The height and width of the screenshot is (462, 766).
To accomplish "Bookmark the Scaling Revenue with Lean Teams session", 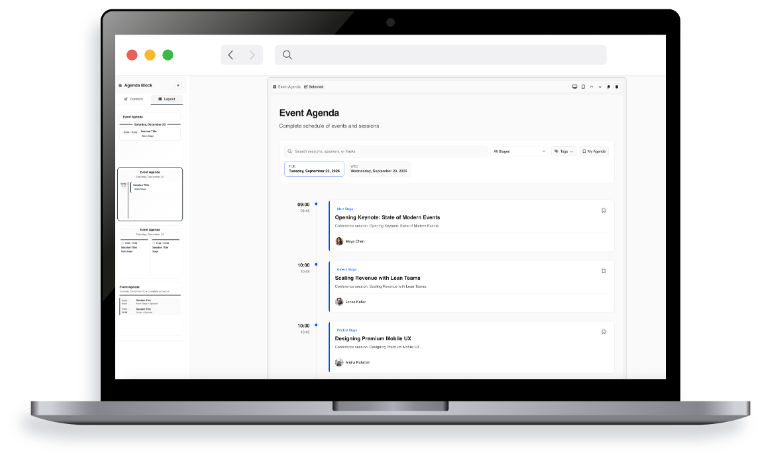I will point(604,271).
